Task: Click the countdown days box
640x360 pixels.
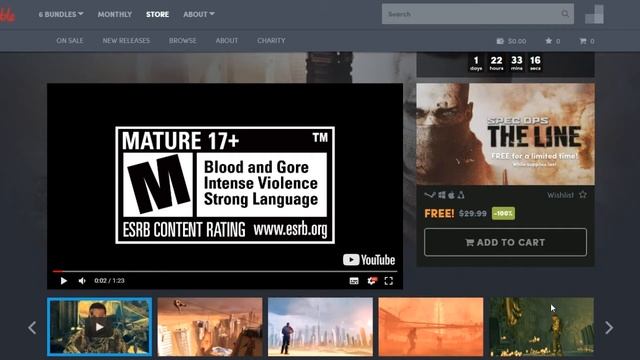Action: click(476, 63)
